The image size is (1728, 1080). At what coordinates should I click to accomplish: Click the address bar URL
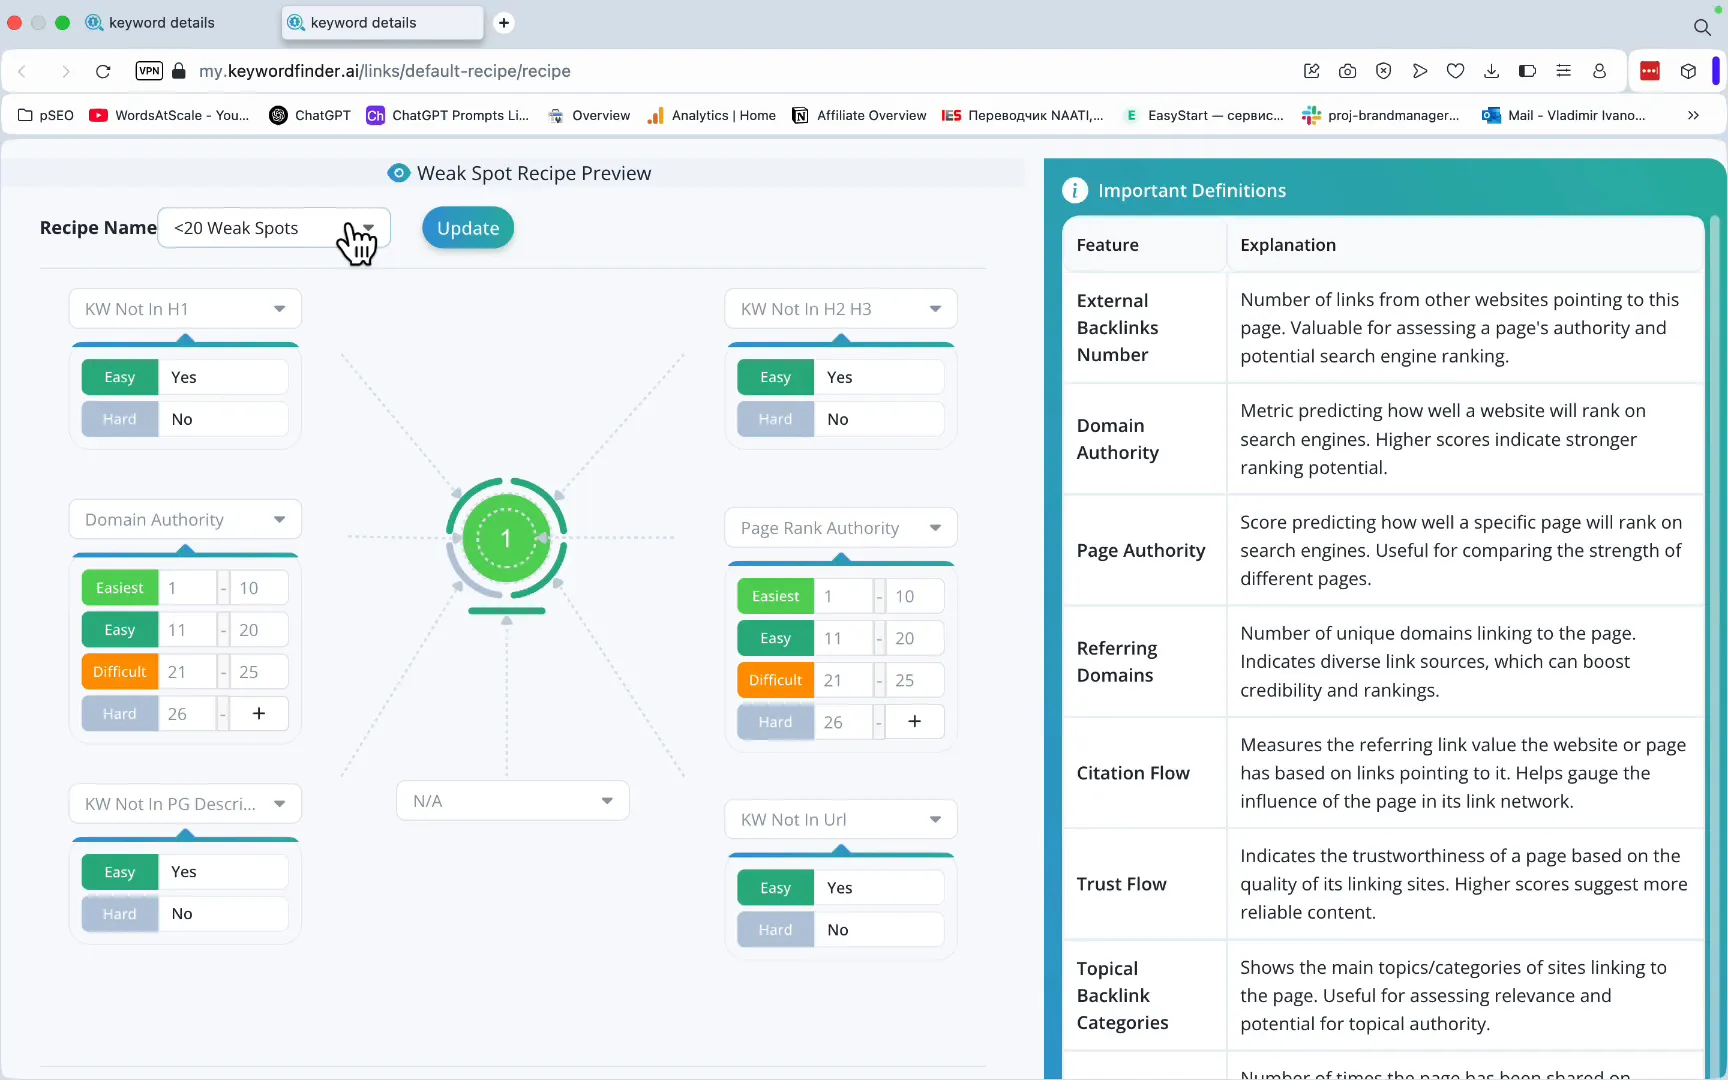click(x=385, y=71)
